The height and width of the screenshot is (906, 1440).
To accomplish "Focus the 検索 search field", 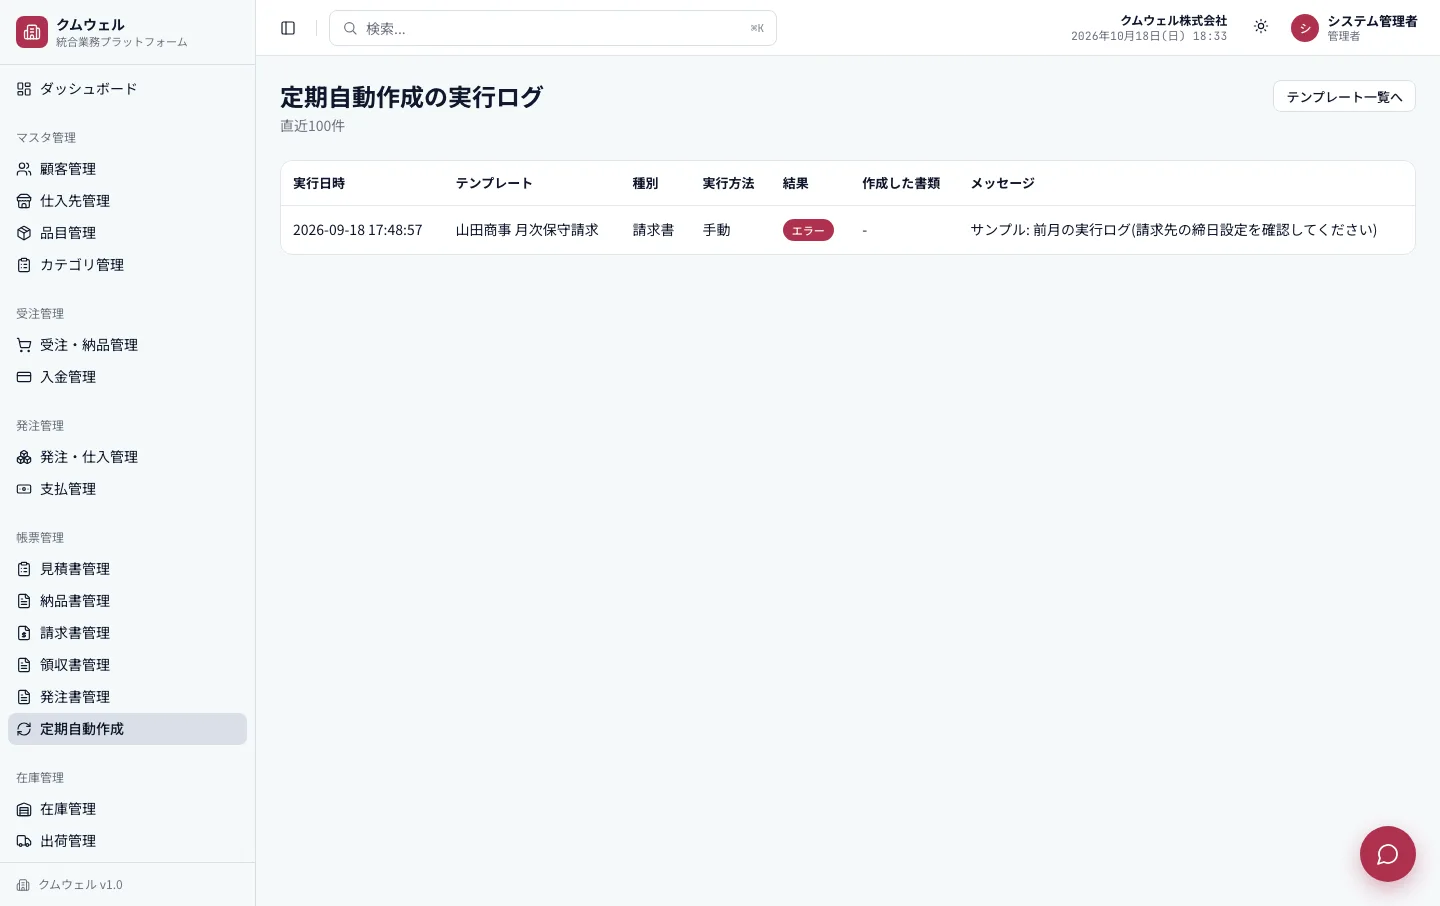I will pos(553,28).
